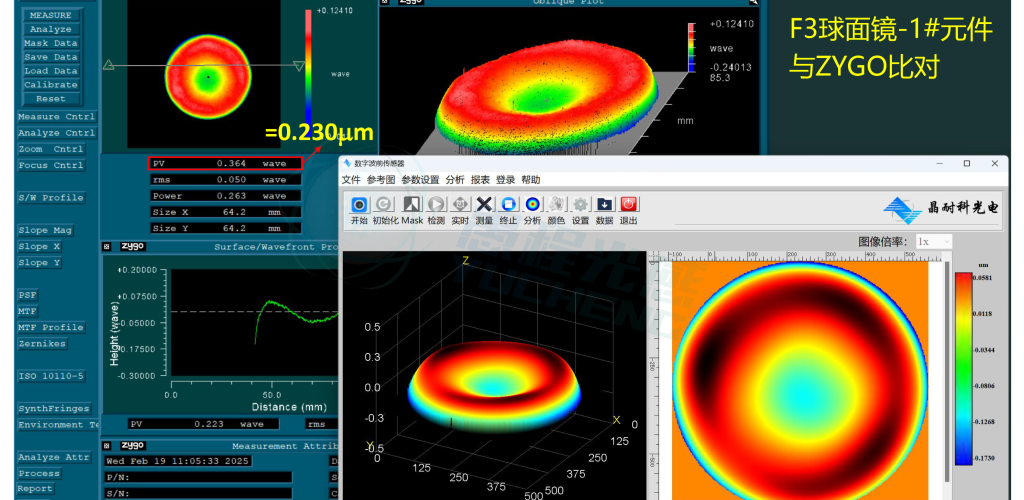Image resolution: width=1024 pixels, height=500 pixels.
Task: Open the 图像倍率 1x dropdown
Action: click(x=933, y=242)
